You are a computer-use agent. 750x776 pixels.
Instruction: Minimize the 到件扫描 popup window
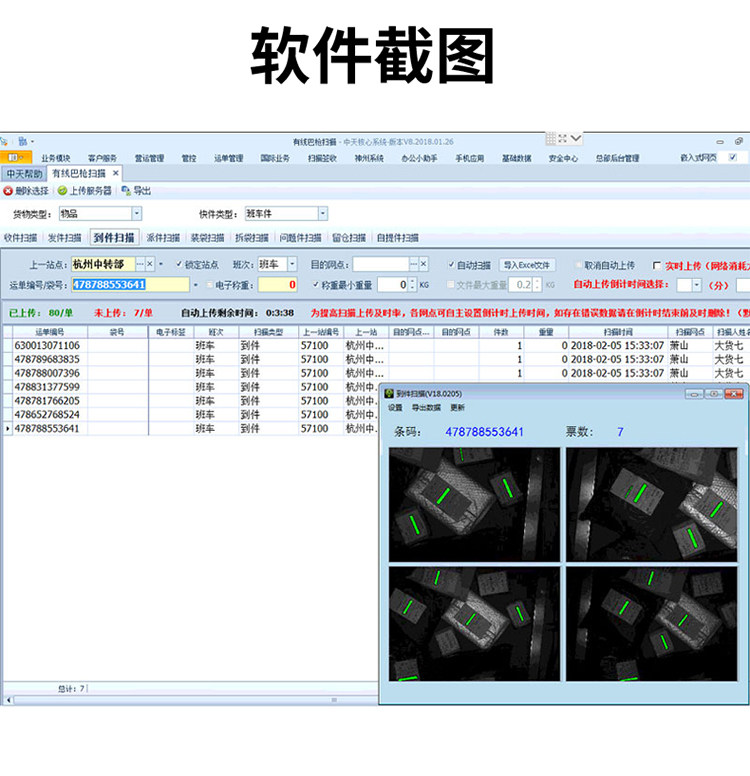point(694,394)
